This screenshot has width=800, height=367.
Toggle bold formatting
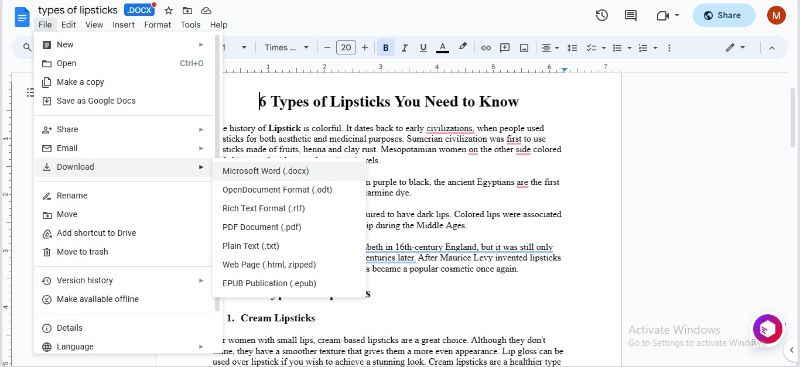coord(386,48)
